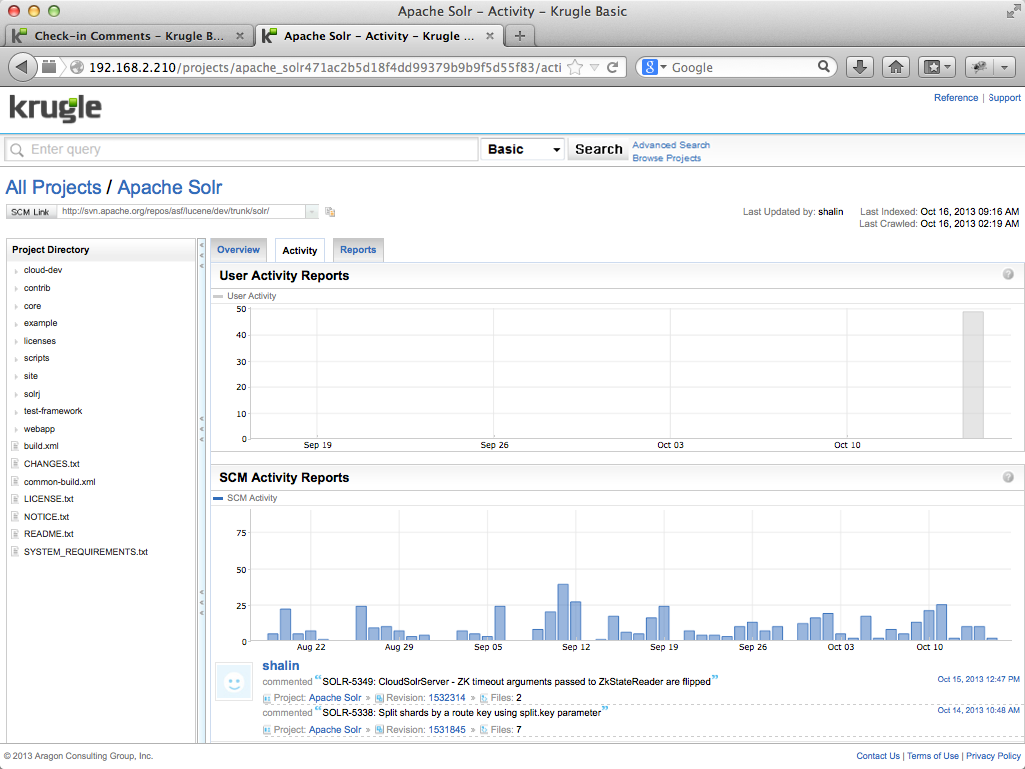Go to the browser home page icon
Image resolution: width=1025 pixels, height=769 pixels.
point(896,67)
